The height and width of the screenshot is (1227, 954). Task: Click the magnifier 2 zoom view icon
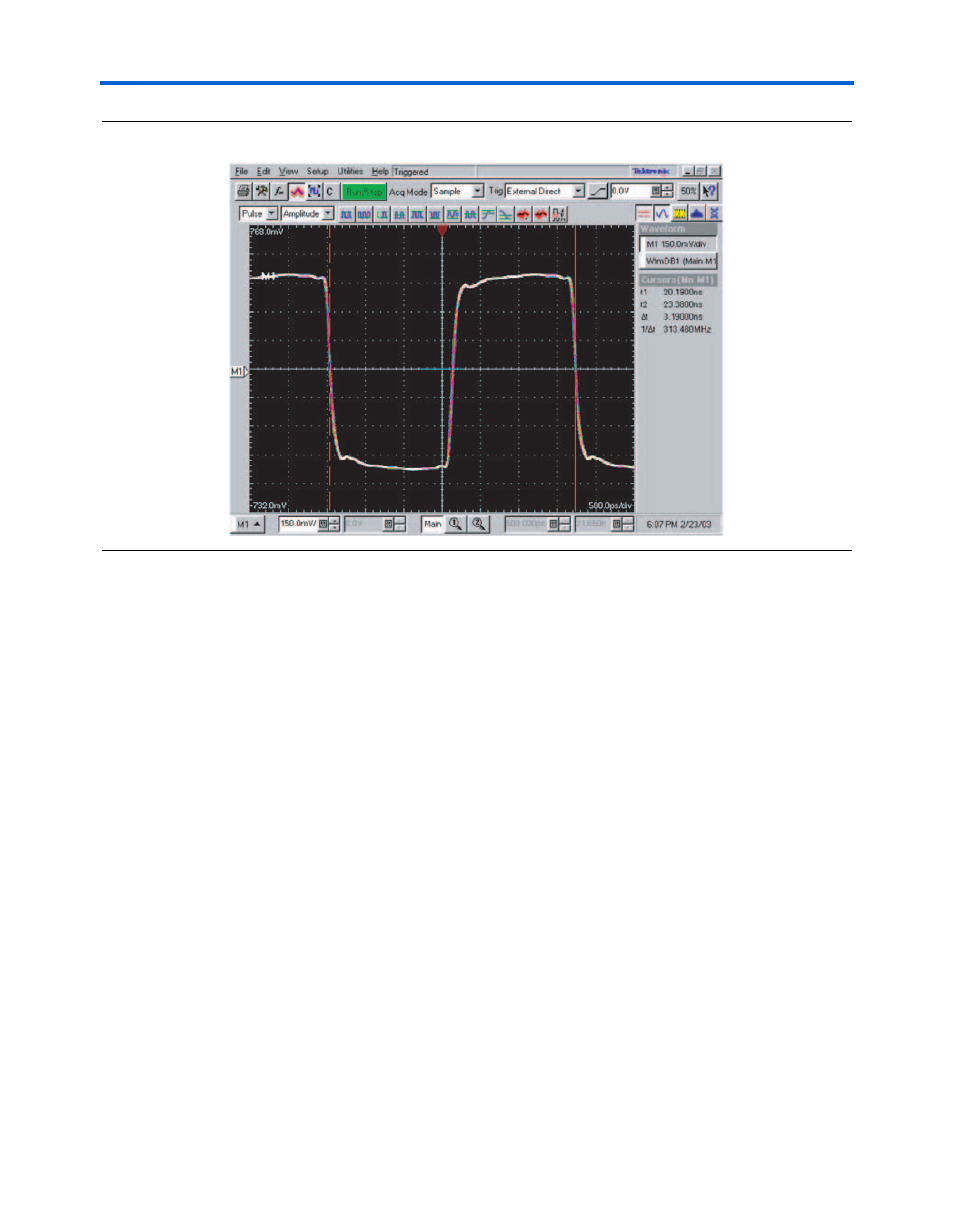tap(478, 523)
